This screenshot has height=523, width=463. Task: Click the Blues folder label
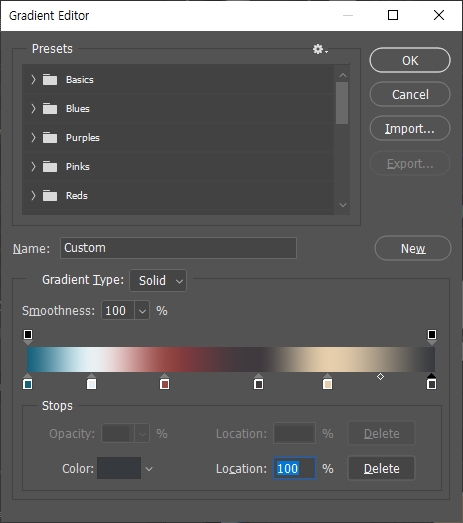click(78, 109)
